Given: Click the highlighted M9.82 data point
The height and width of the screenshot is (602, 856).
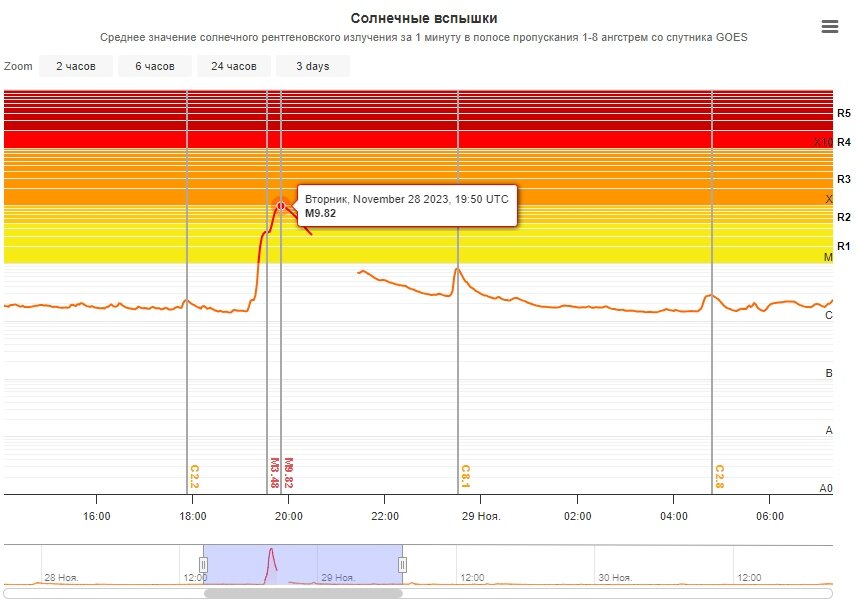Looking at the screenshot, I should [281, 206].
